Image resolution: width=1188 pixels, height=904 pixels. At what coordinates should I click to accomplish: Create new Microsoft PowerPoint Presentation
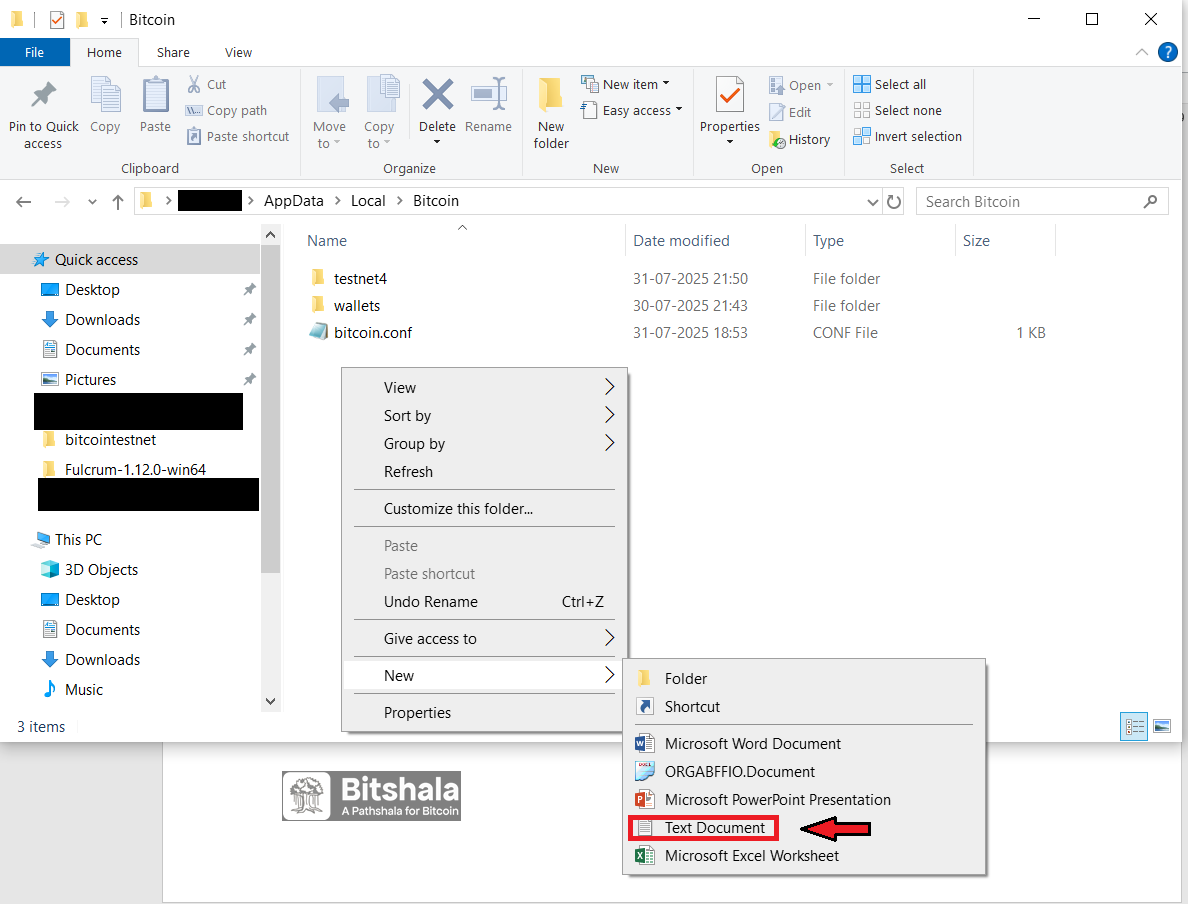tap(804, 800)
